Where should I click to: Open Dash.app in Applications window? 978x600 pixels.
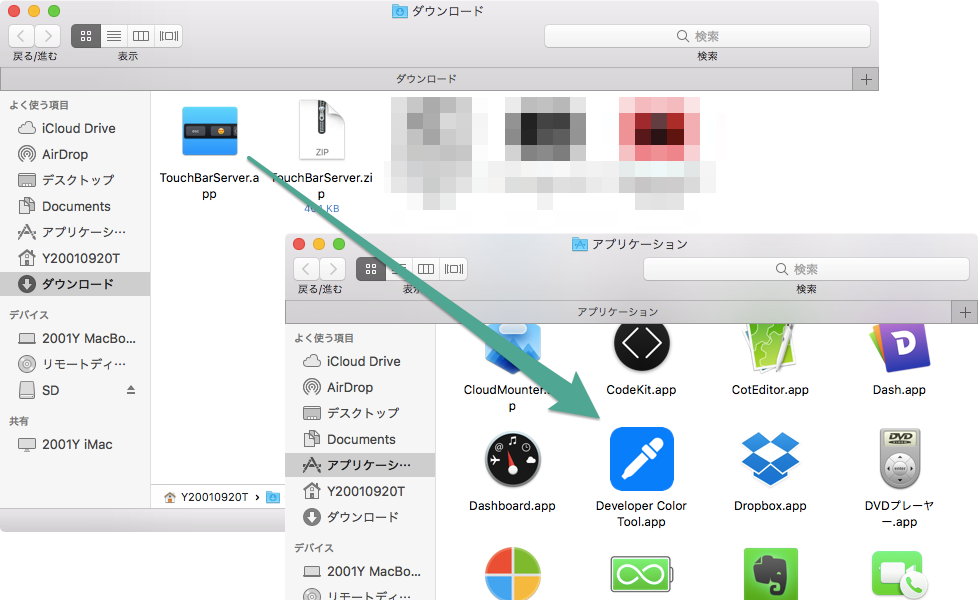(899, 347)
